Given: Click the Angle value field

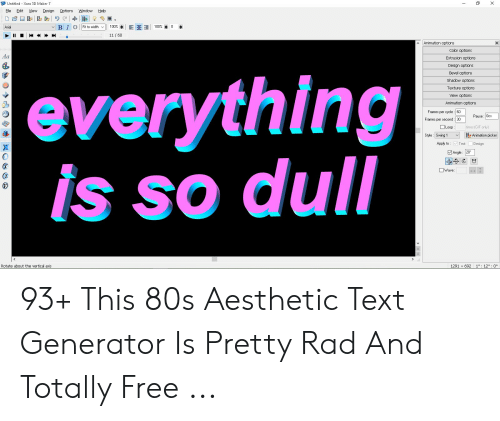Looking at the screenshot, I should [470, 152].
